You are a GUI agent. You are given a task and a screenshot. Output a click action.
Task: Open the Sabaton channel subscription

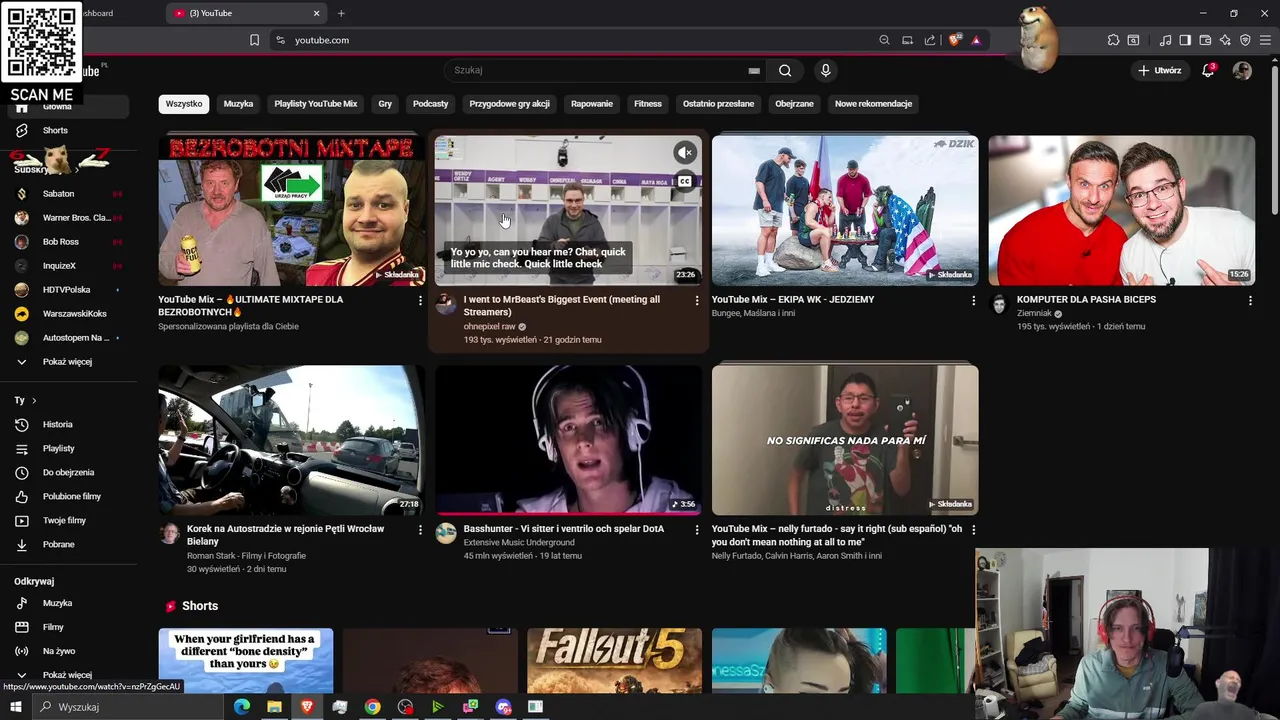pyautogui.click(x=58, y=193)
